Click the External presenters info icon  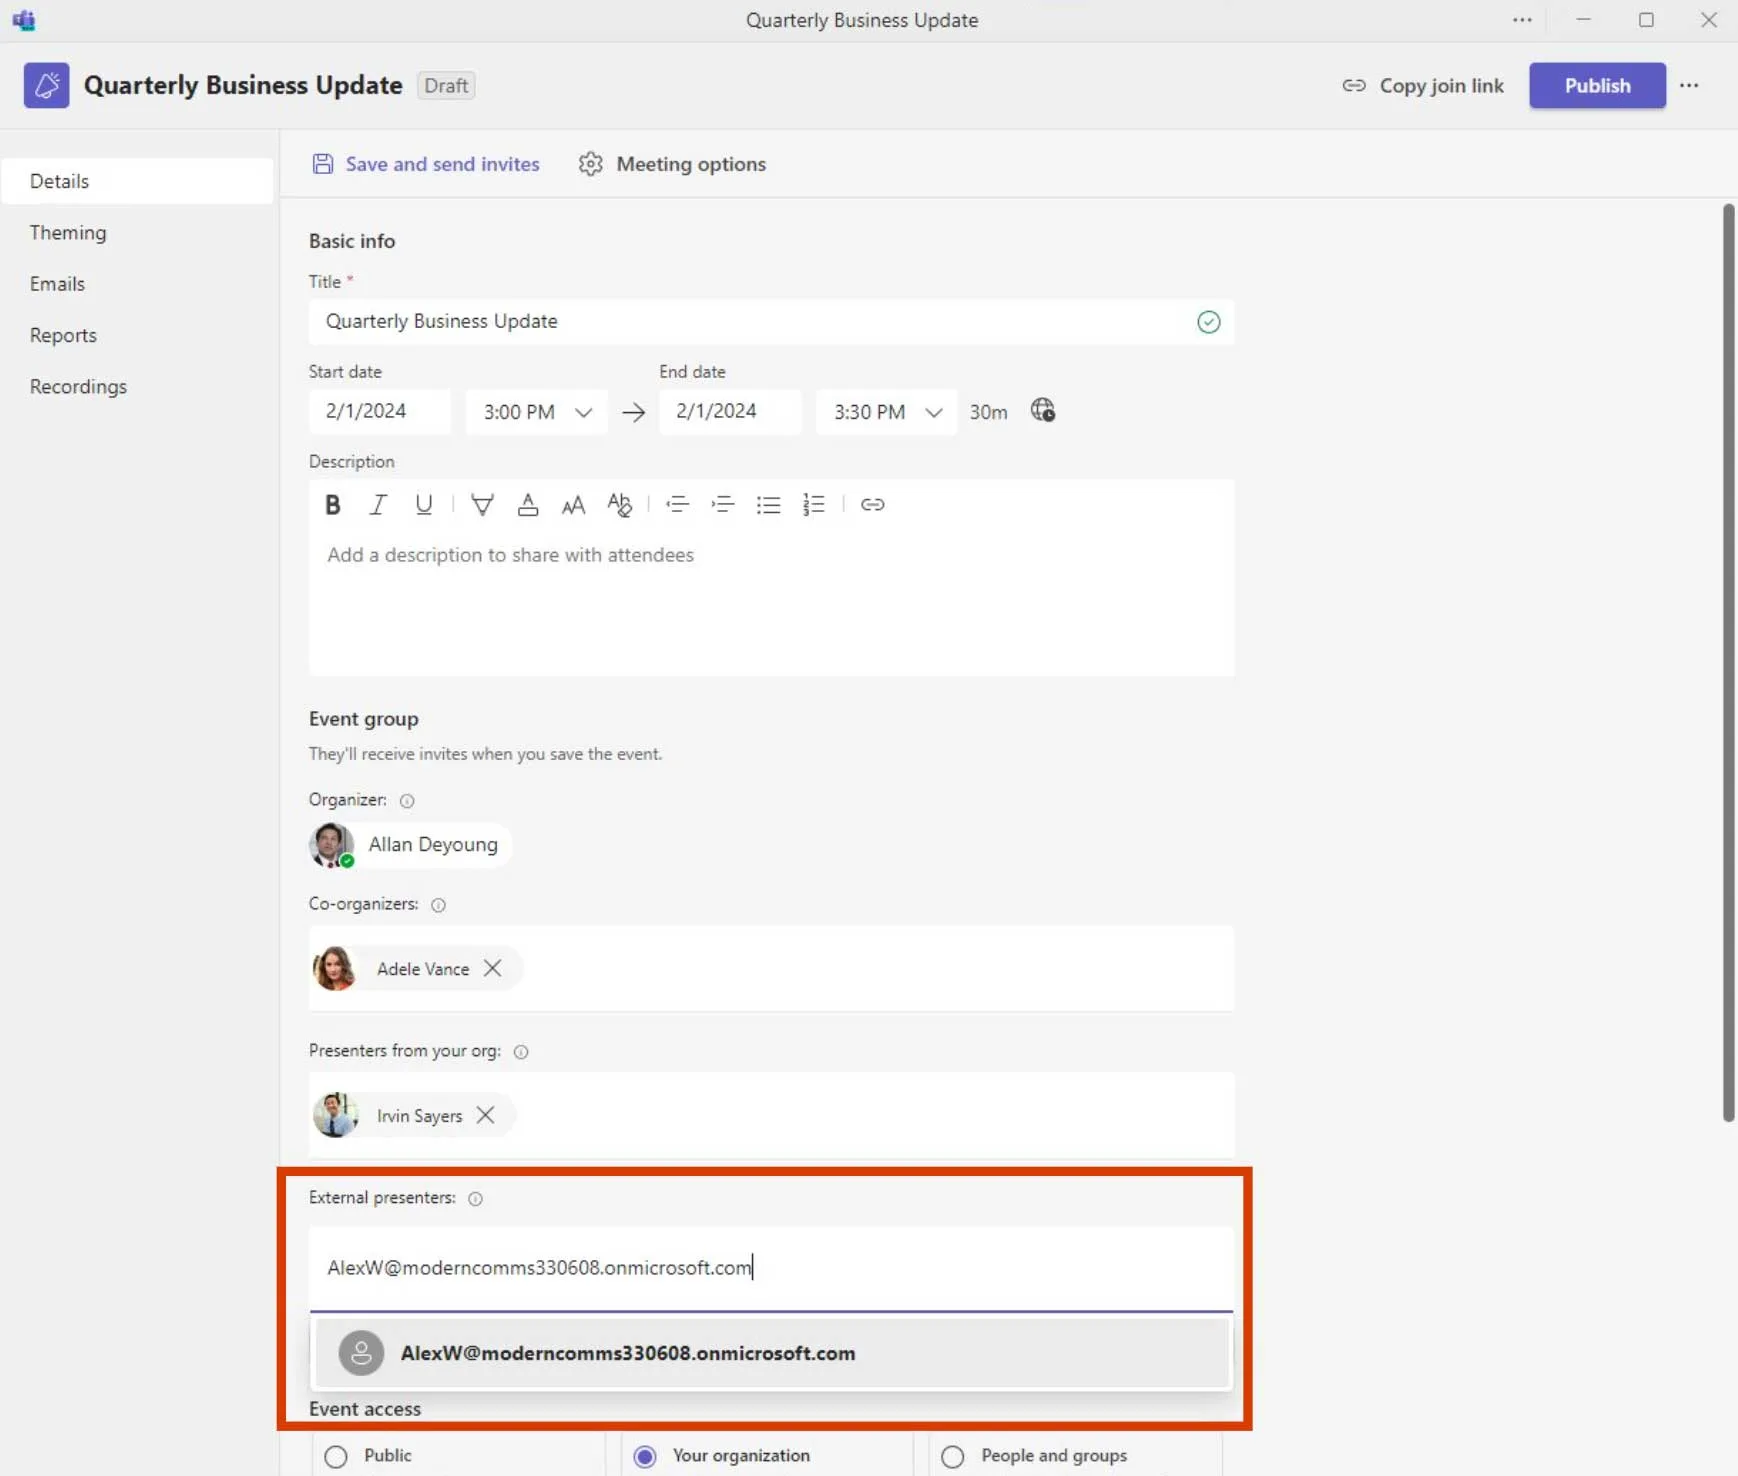point(476,1199)
